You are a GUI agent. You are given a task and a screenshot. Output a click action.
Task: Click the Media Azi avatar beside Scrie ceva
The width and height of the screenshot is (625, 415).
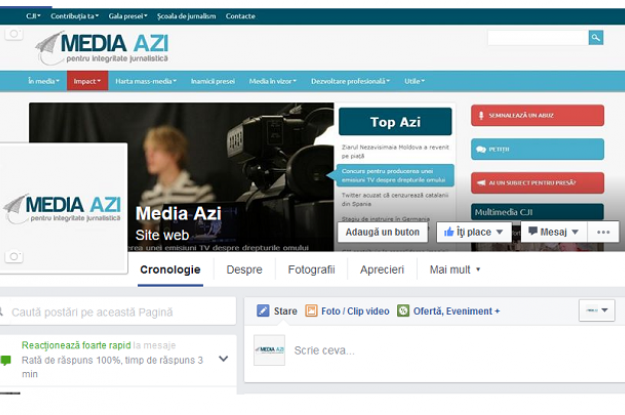[269, 350]
